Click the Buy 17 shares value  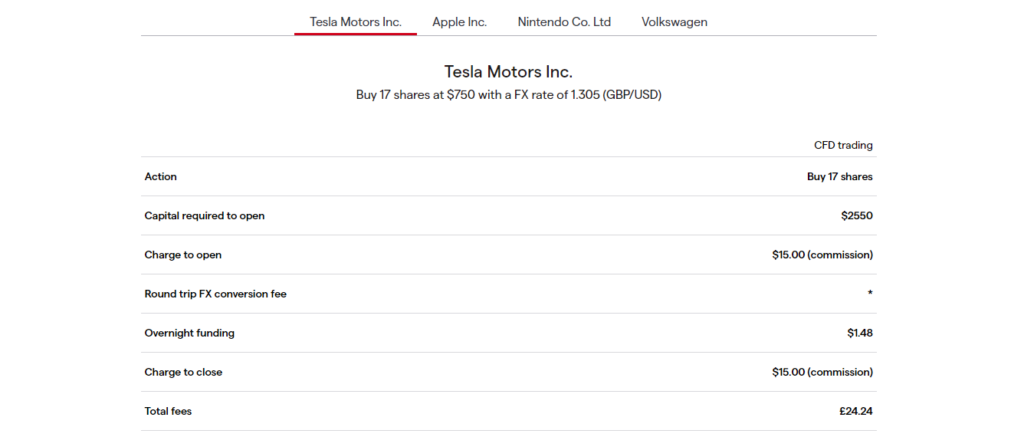840,176
